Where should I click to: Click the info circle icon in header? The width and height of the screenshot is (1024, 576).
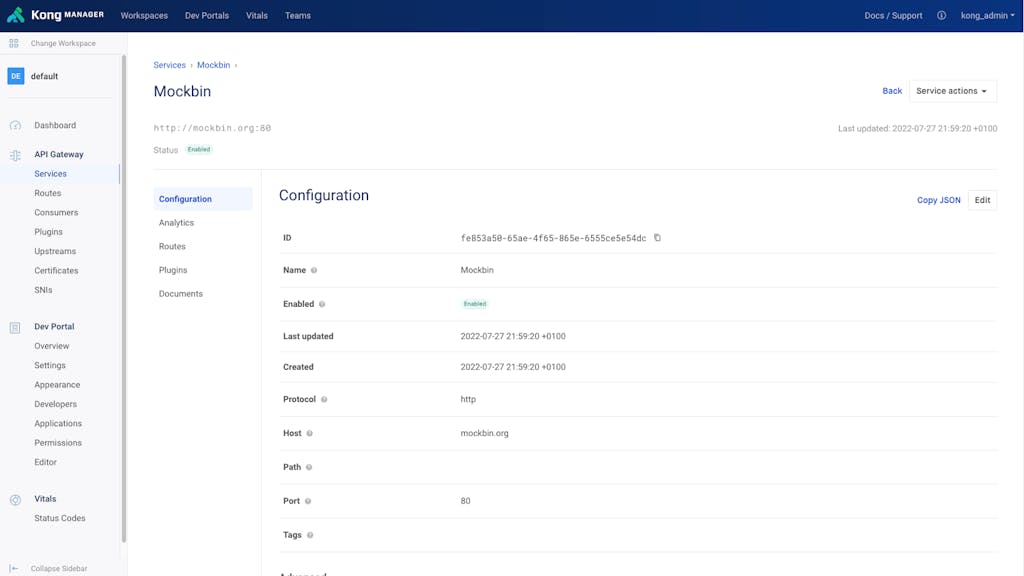(x=941, y=16)
